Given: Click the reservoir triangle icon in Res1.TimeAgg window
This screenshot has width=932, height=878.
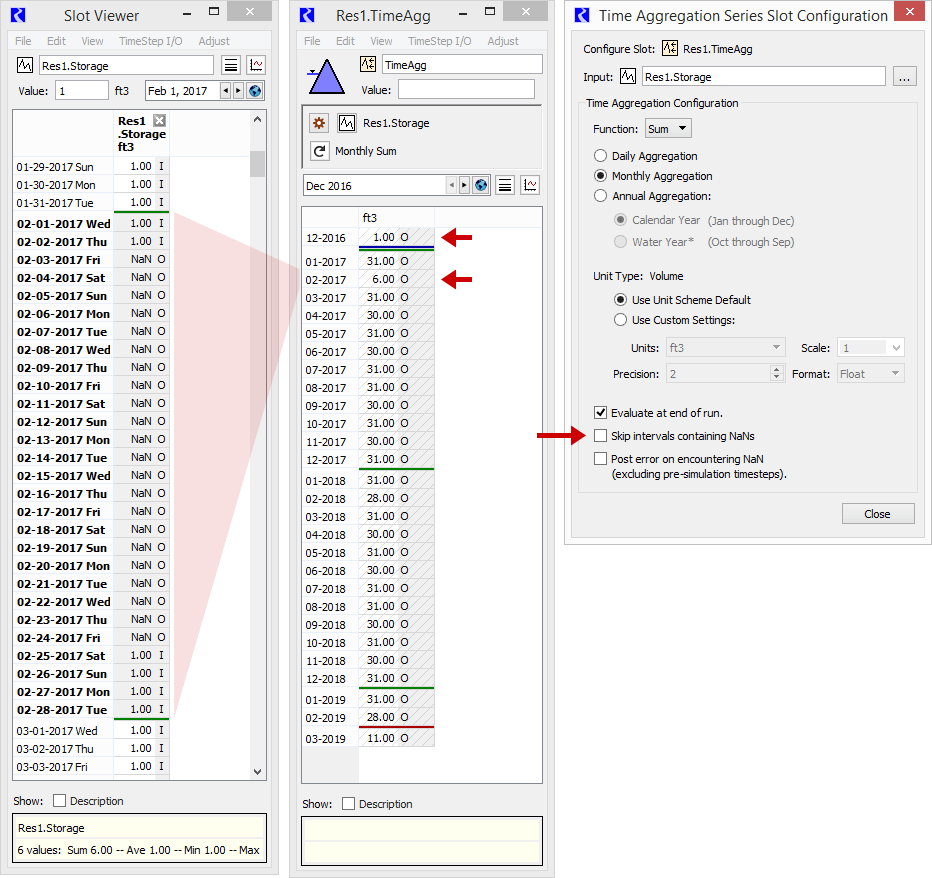Looking at the screenshot, I should coord(326,77).
